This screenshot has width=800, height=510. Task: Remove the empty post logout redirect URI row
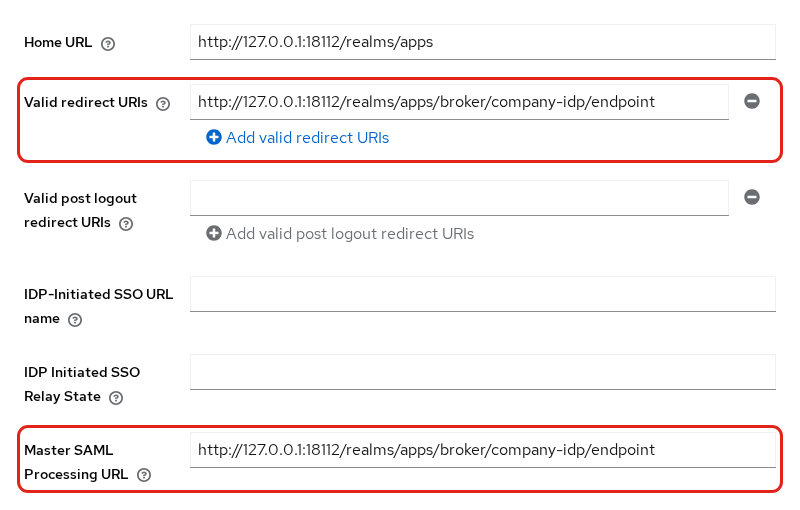752,197
